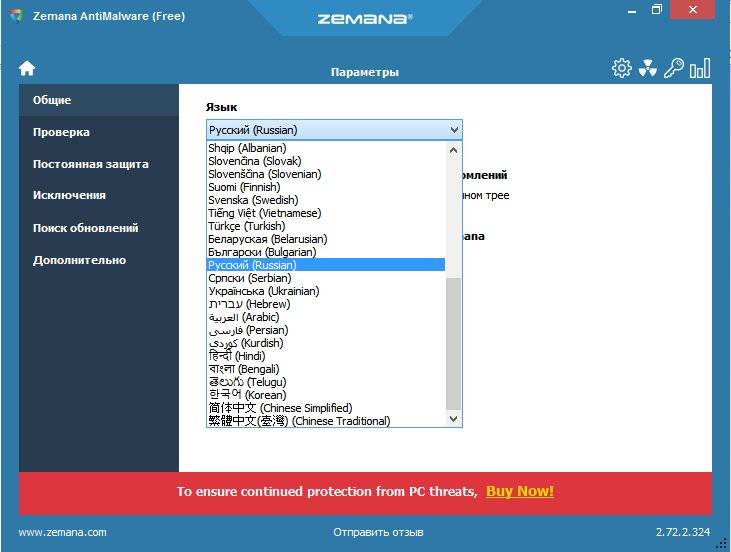Select Suomi (Finnish) language

pyautogui.click(x=326, y=187)
